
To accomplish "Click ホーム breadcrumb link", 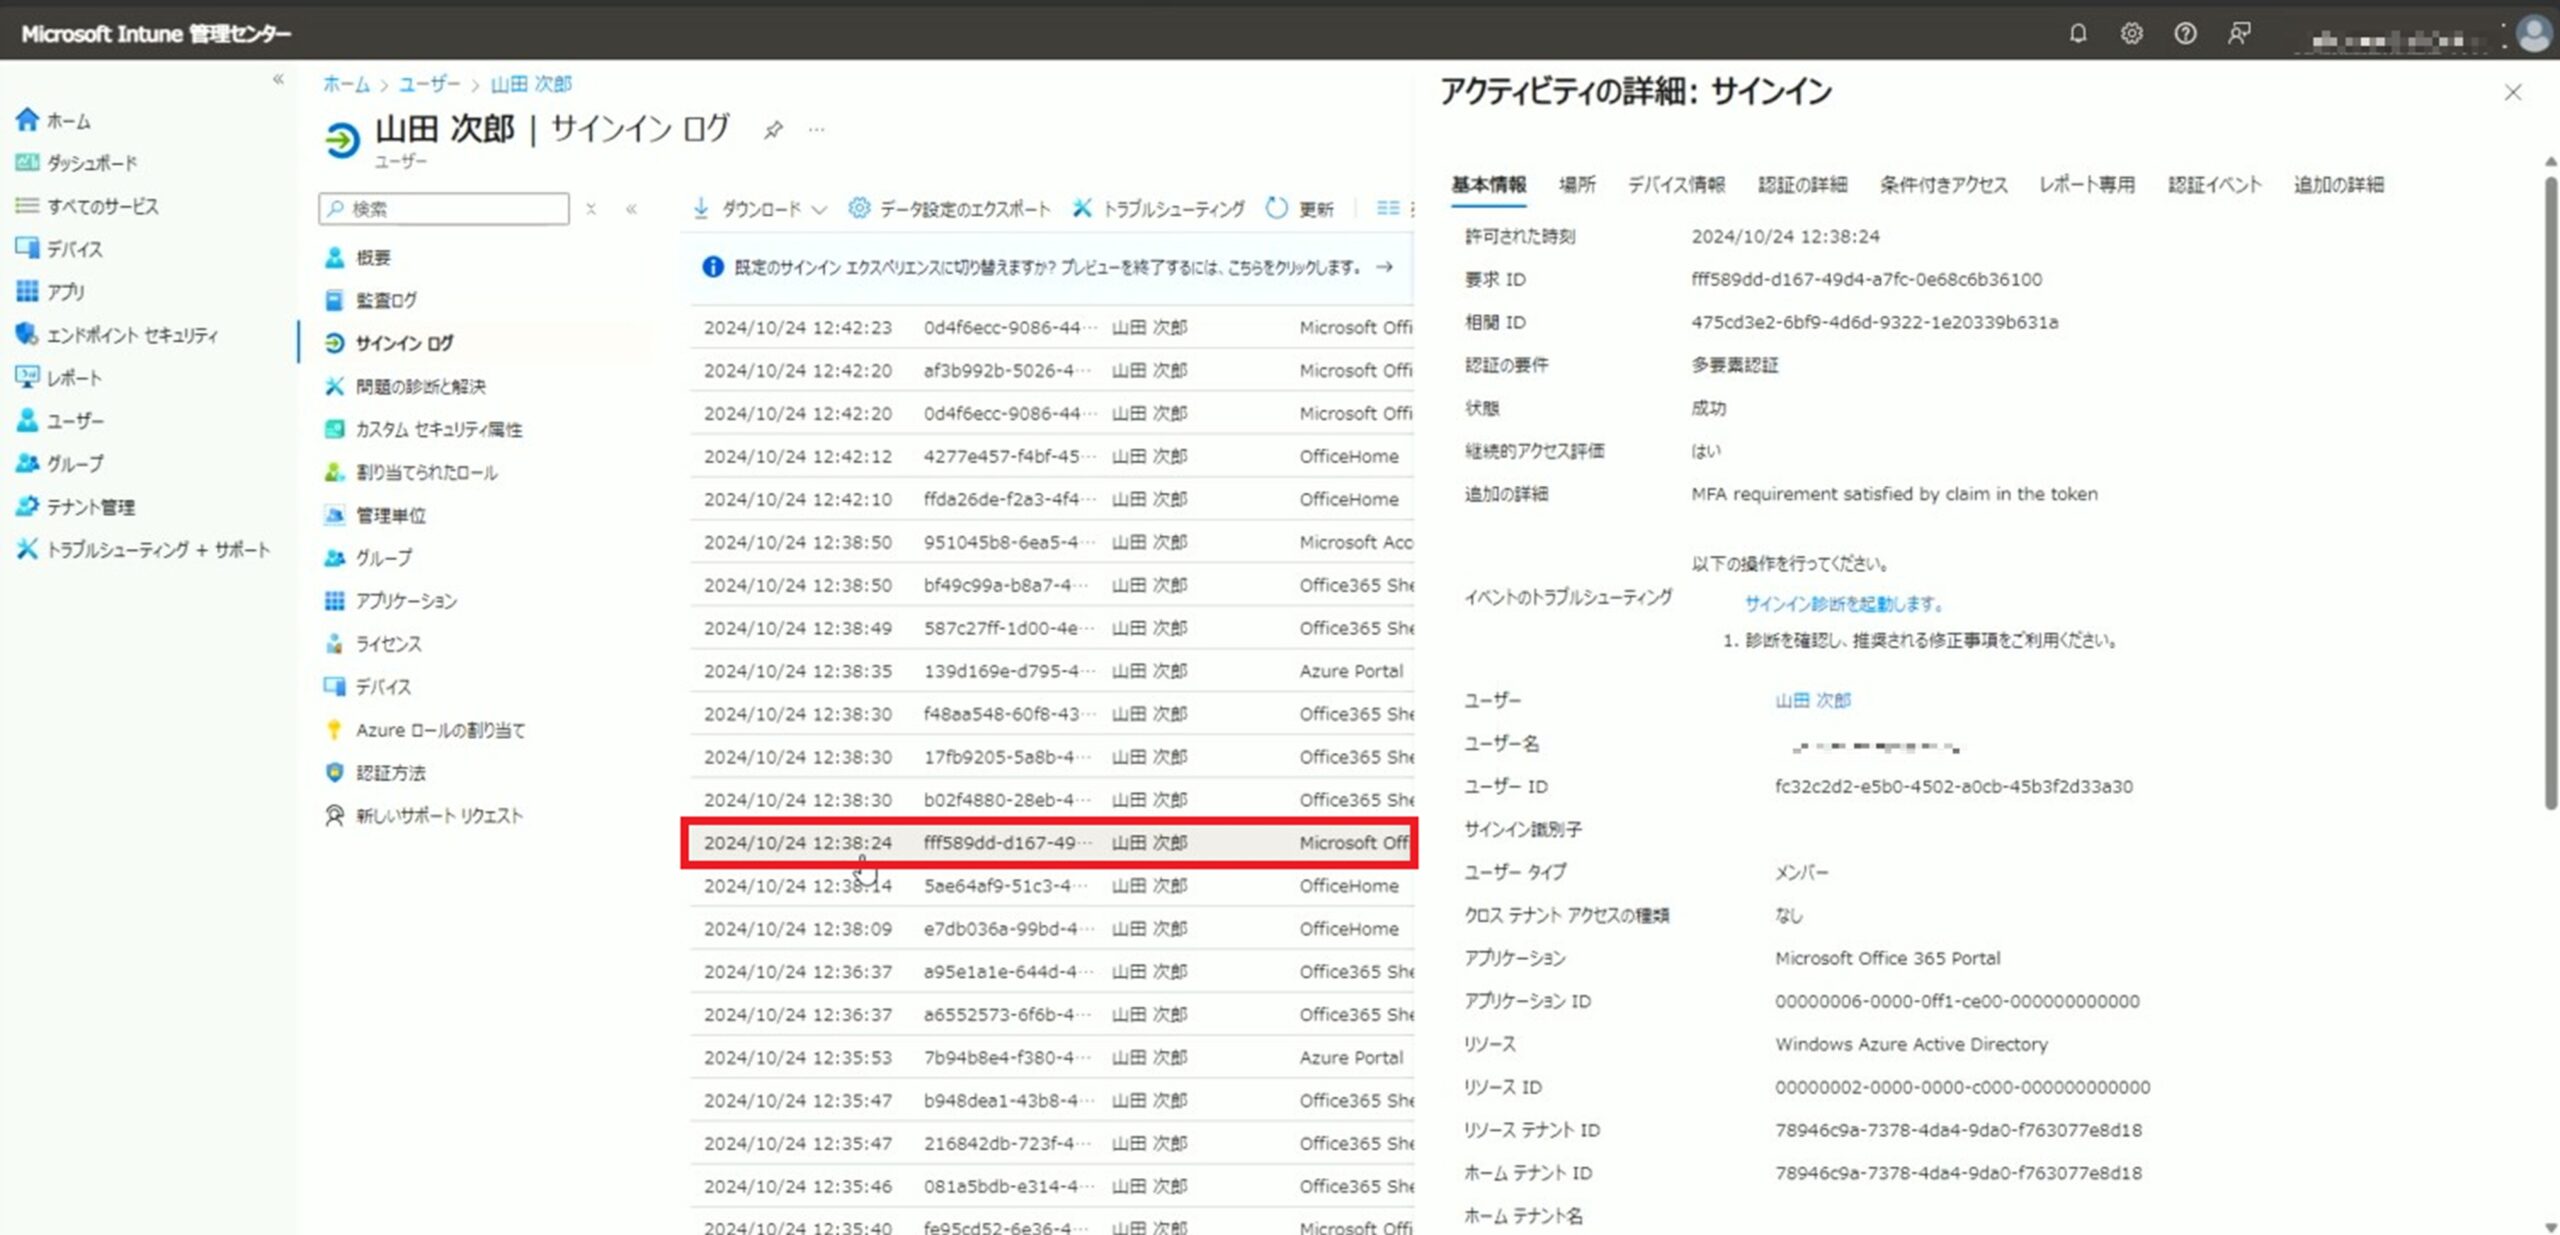I will pos(346,84).
